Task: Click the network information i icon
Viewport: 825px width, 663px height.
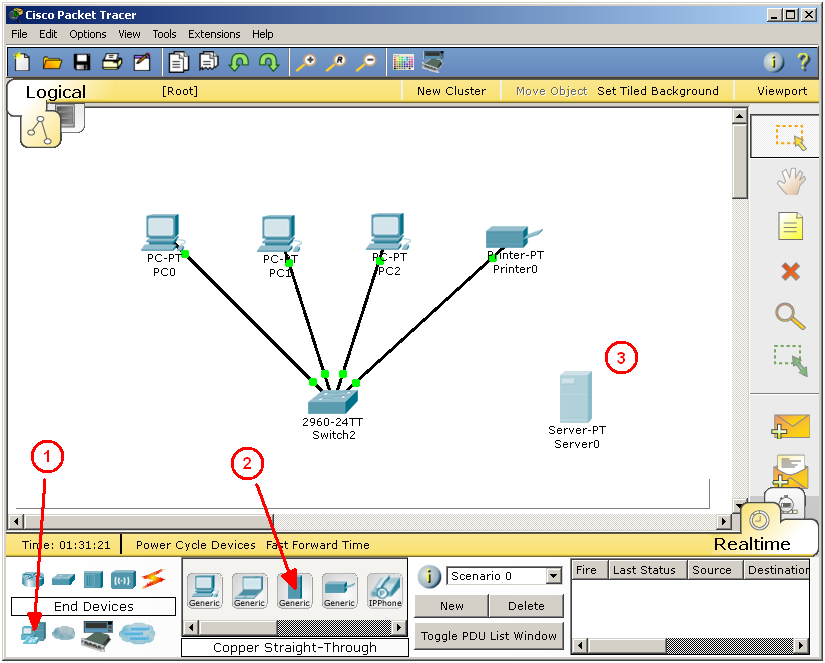Action: point(773,62)
